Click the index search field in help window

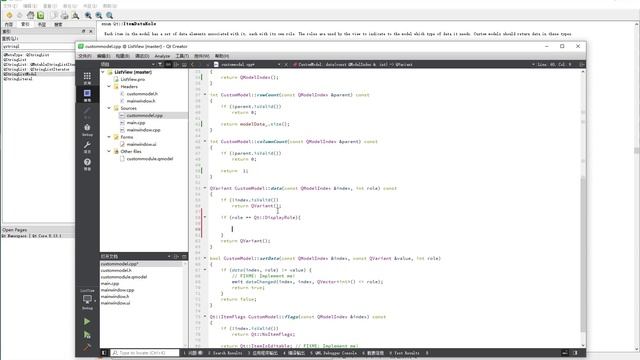tap(38, 46)
